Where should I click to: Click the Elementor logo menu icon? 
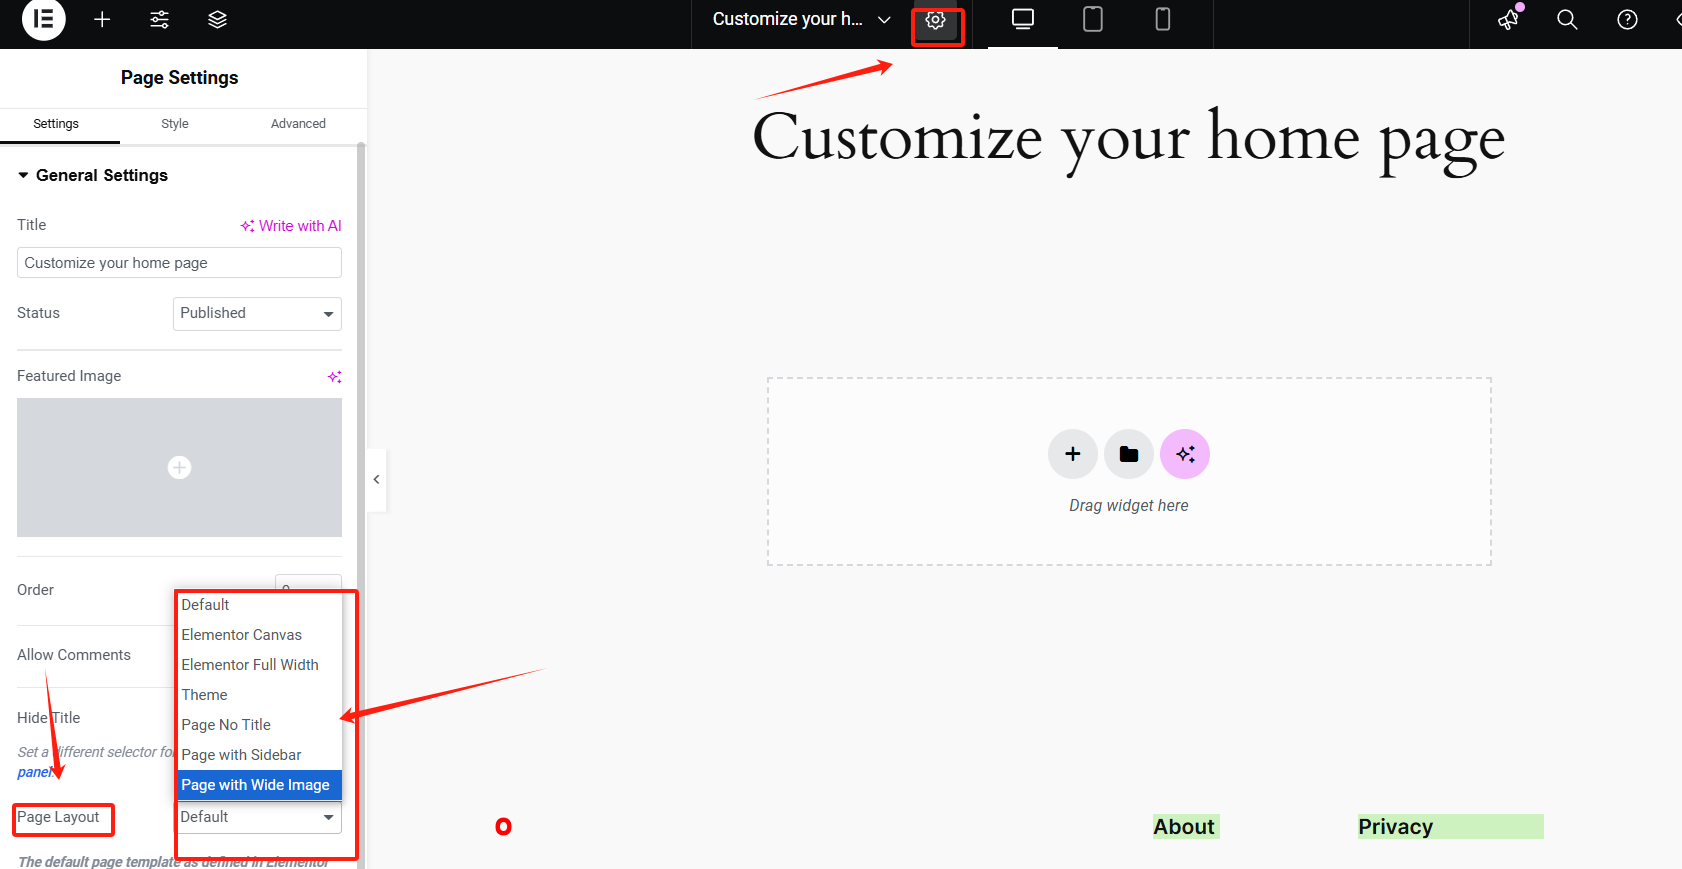pyautogui.click(x=43, y=20)
